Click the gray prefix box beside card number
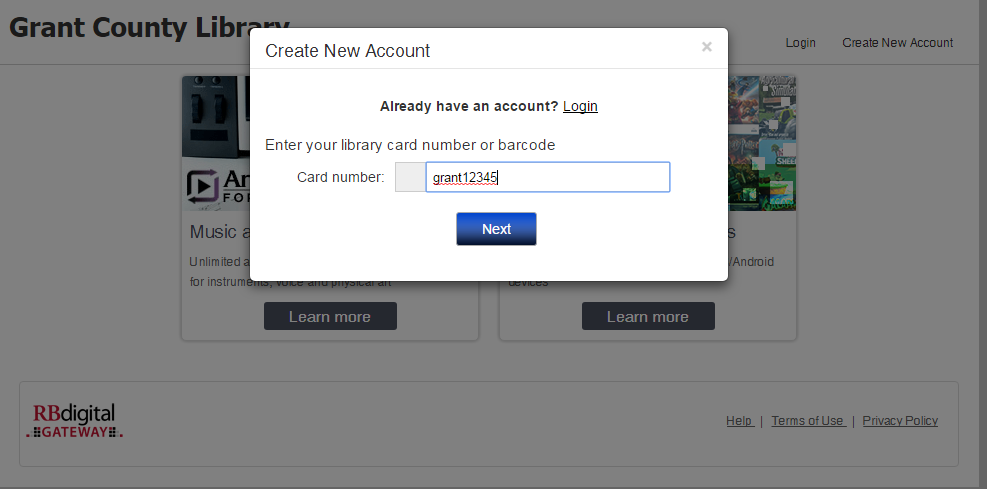The image size is (987, 489). (410, 177)
